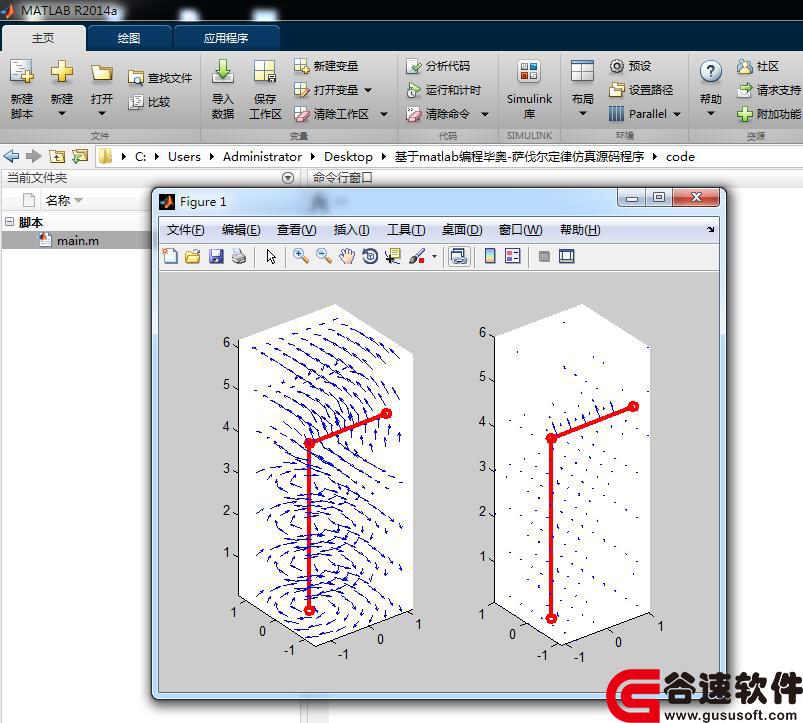Open Figure Edit (编辑) menu
Viewport: 803px width, 723px height.
(241, 230)
